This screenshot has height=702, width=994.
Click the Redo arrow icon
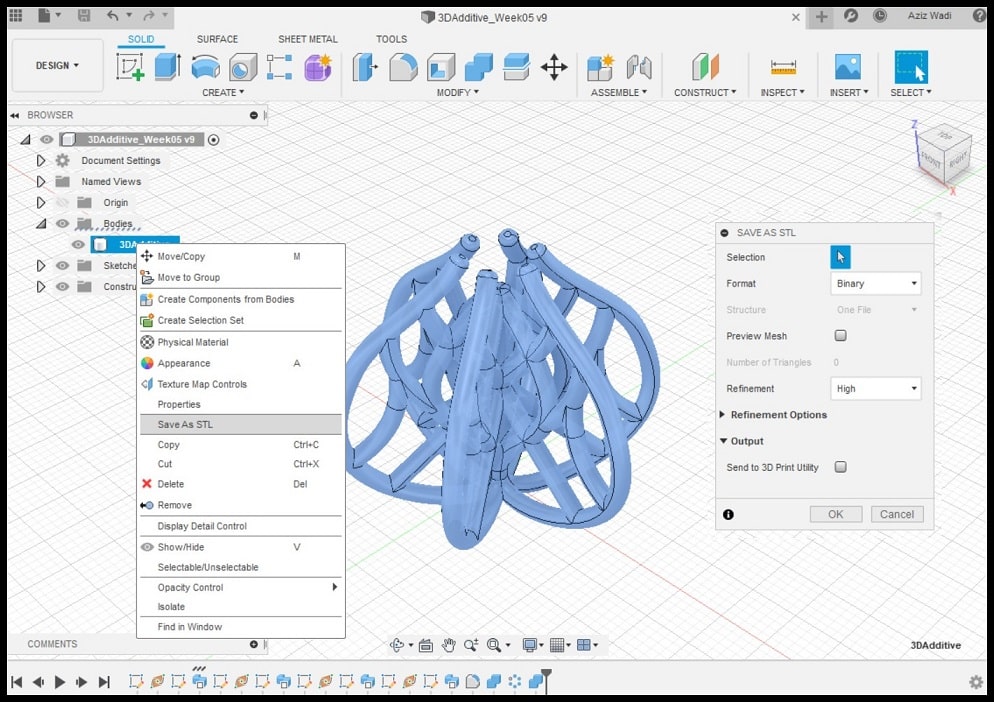click(x=148, y=16)
